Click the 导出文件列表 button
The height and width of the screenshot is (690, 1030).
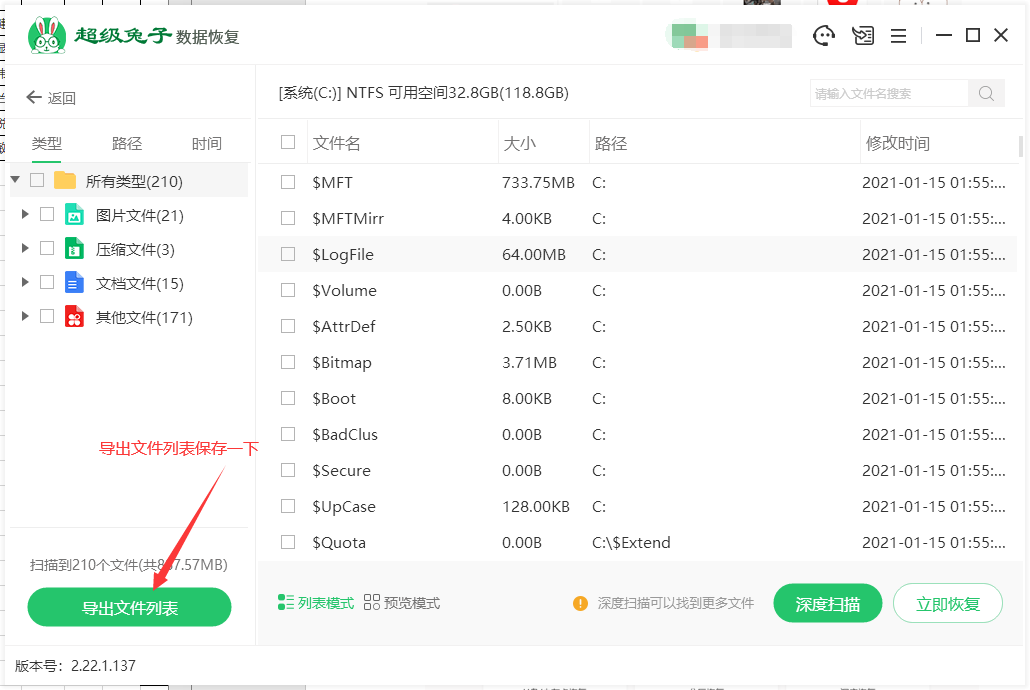129,608
